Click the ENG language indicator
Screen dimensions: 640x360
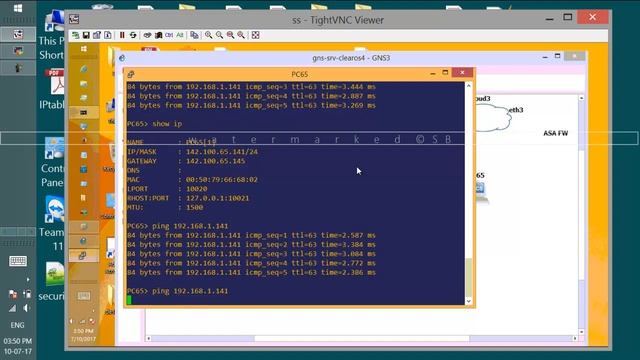pyautogui.click(x=18, y=325)
